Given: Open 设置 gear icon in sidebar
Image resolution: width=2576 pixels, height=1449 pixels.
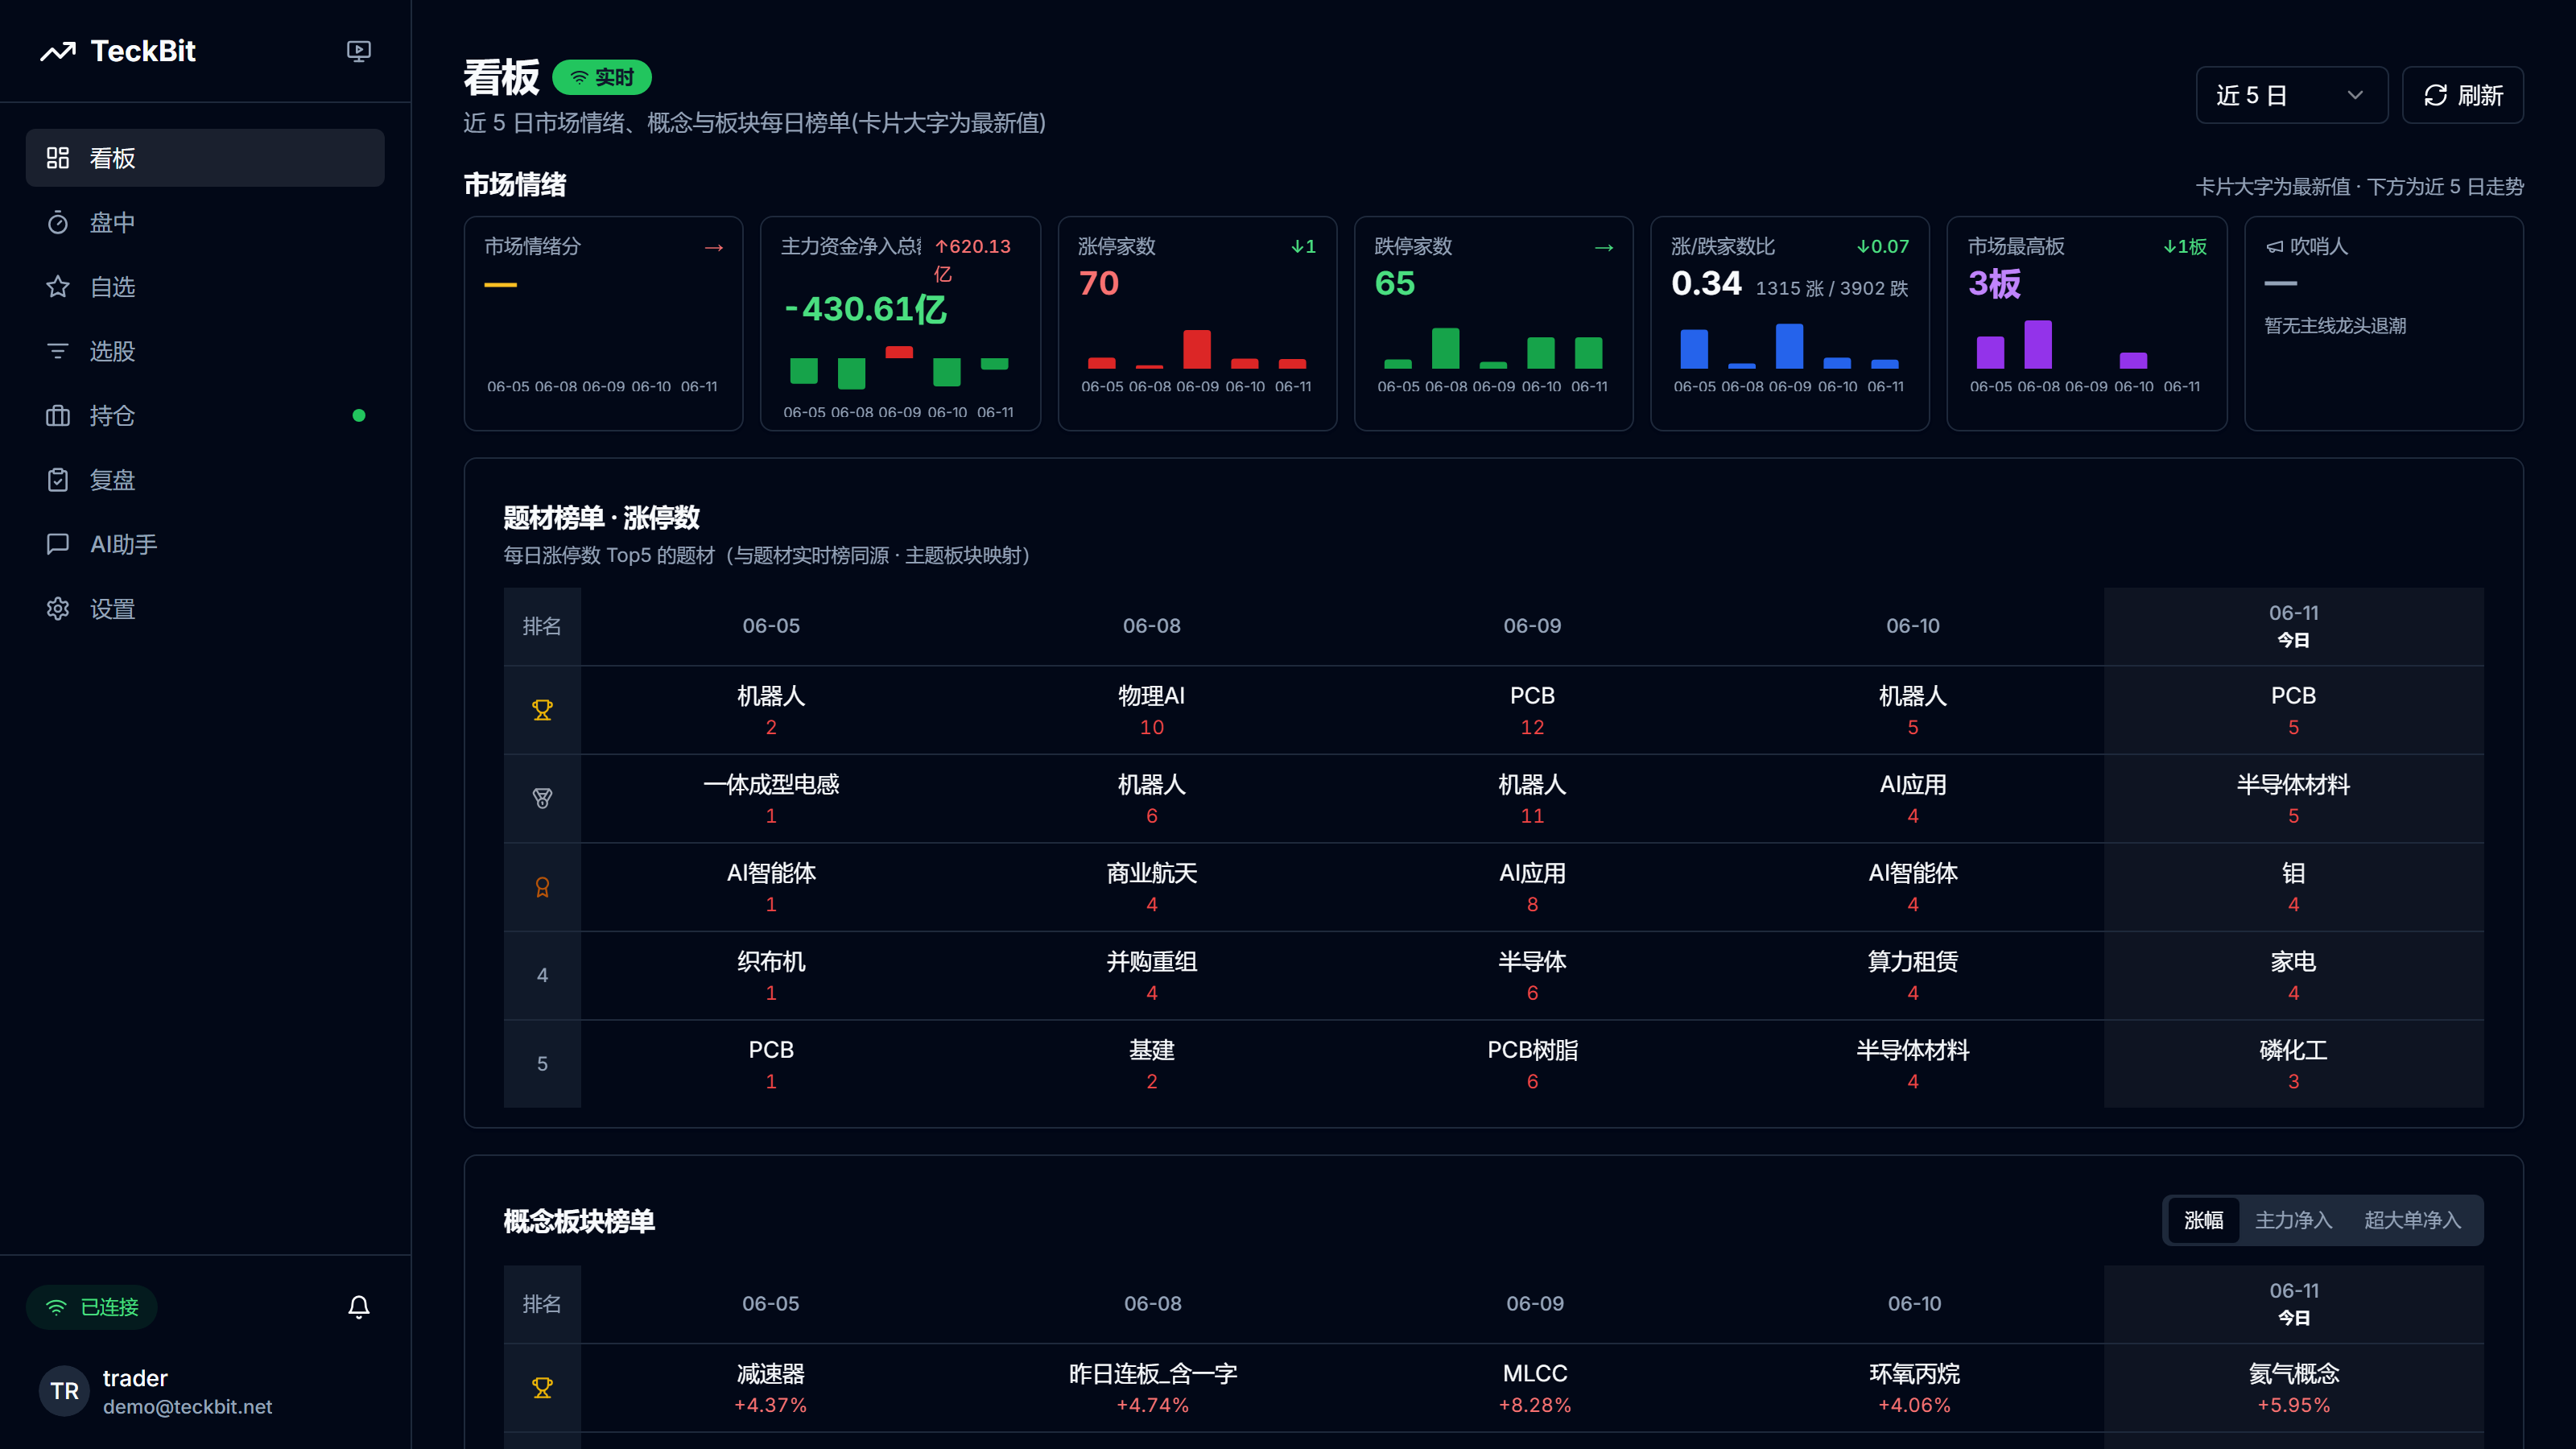Looking at the screenshot, I should (58, 608).
